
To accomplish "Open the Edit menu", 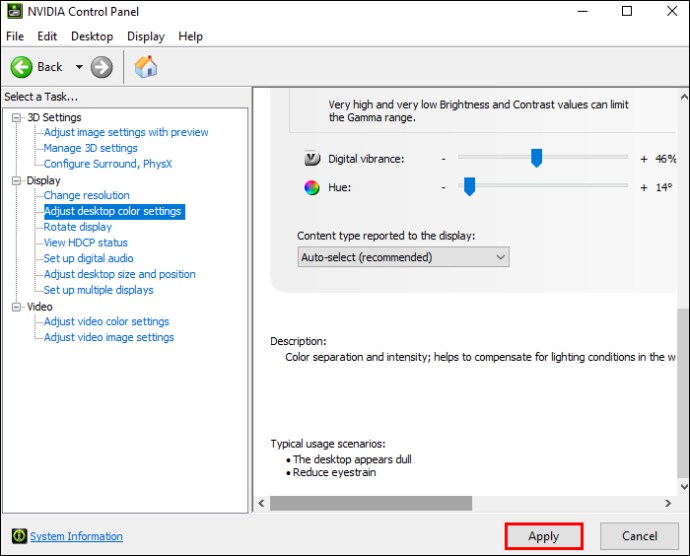I will click(x=47, y=36).
